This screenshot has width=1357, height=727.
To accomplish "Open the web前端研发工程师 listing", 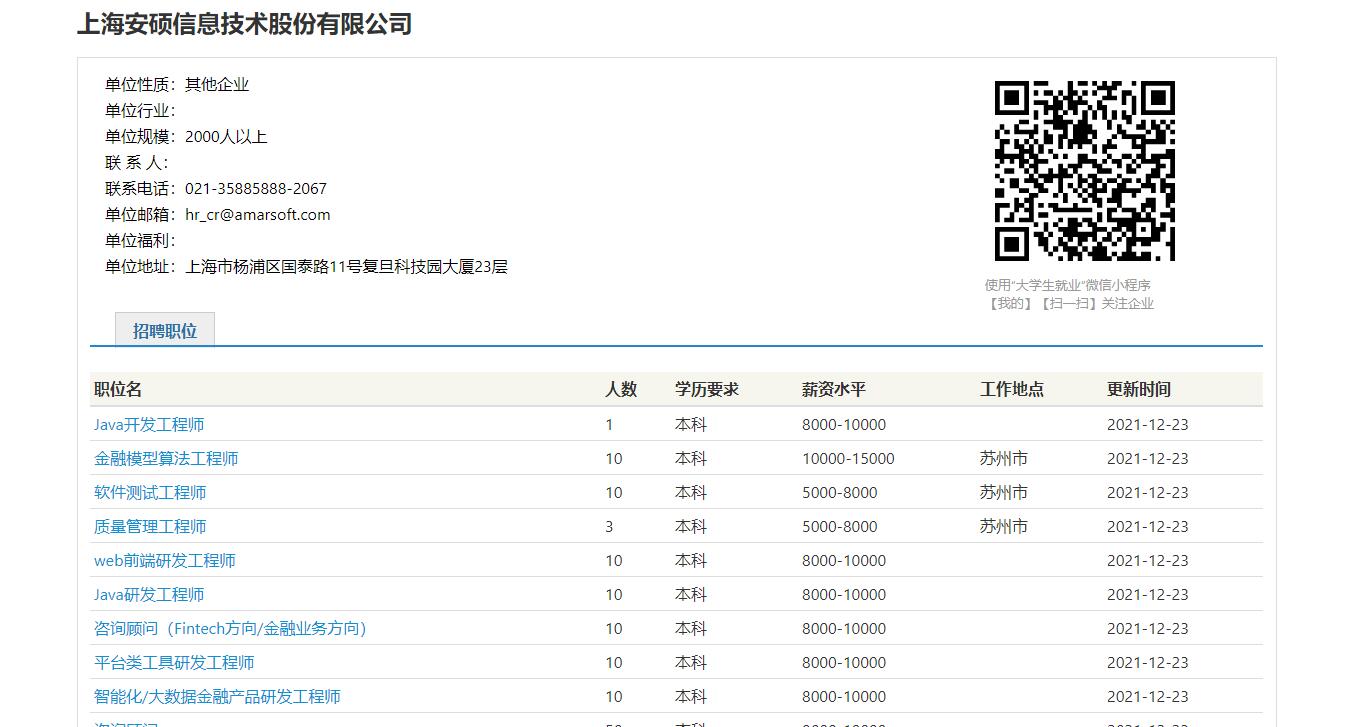I will (165, 560).
